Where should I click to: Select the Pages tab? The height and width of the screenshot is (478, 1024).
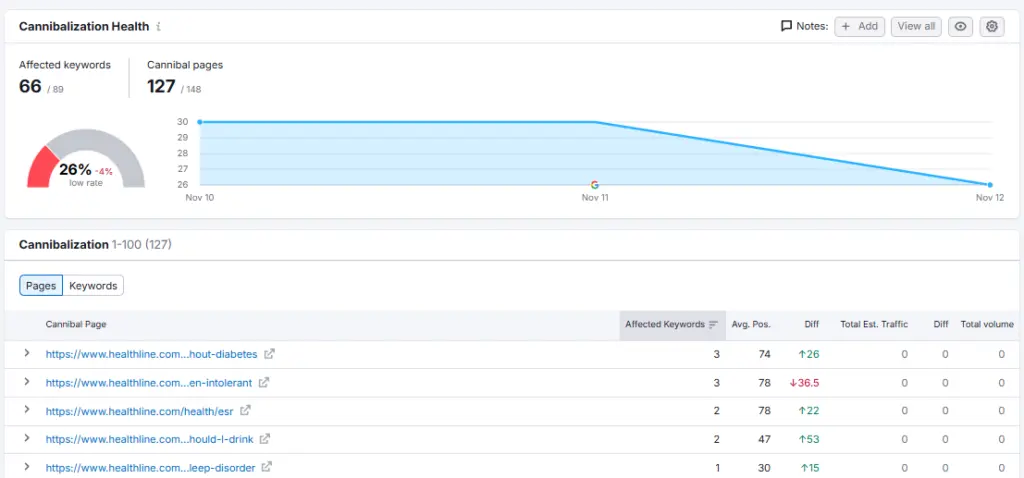[x=41, y=286]
